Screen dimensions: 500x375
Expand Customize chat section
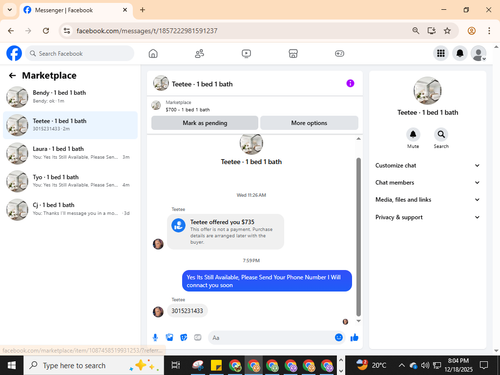428,165
